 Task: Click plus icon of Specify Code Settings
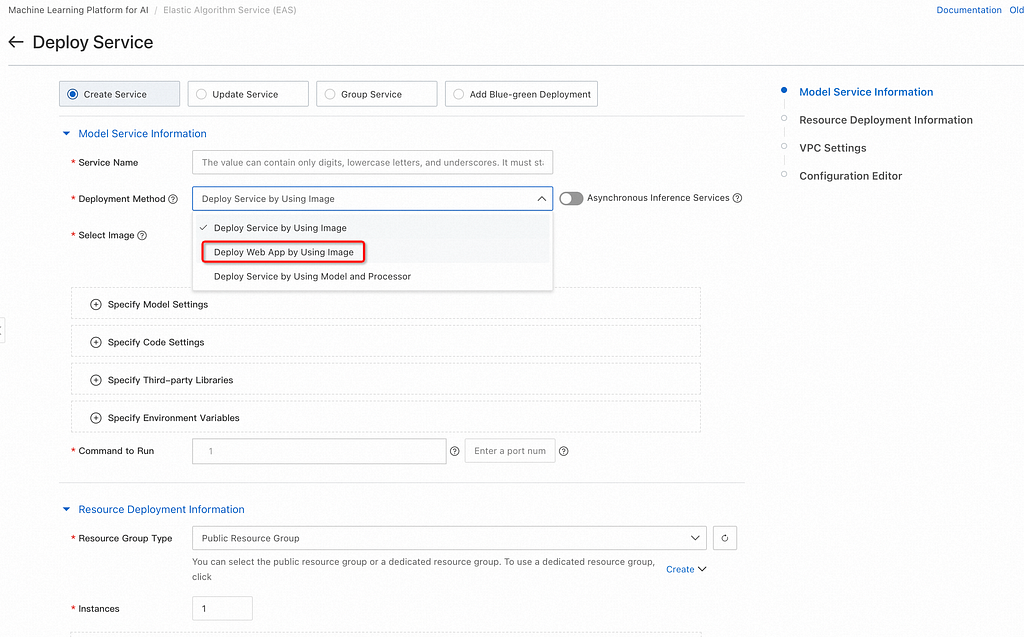click(96, 342)
